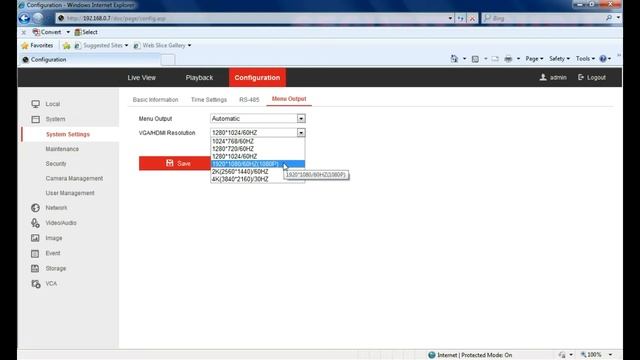Click the Configuration top tab
Viewport: 640px width, 360px height.
pos(257,78)
